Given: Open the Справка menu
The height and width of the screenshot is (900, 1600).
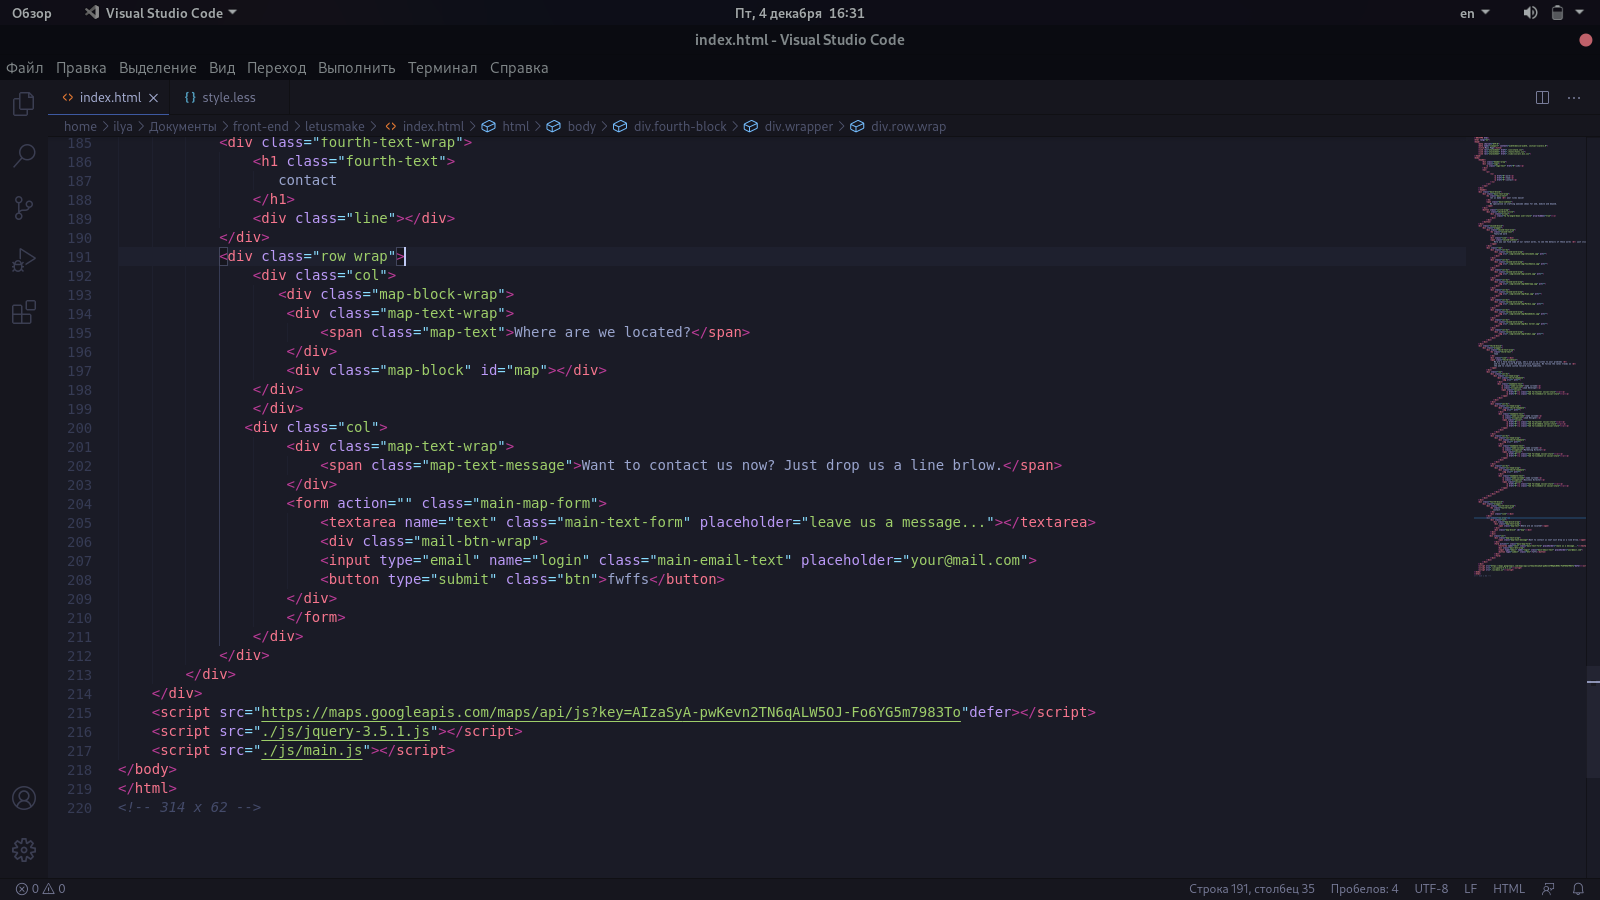Looking at the screenshot, I should pyautogui.click(x=519, y=68).
